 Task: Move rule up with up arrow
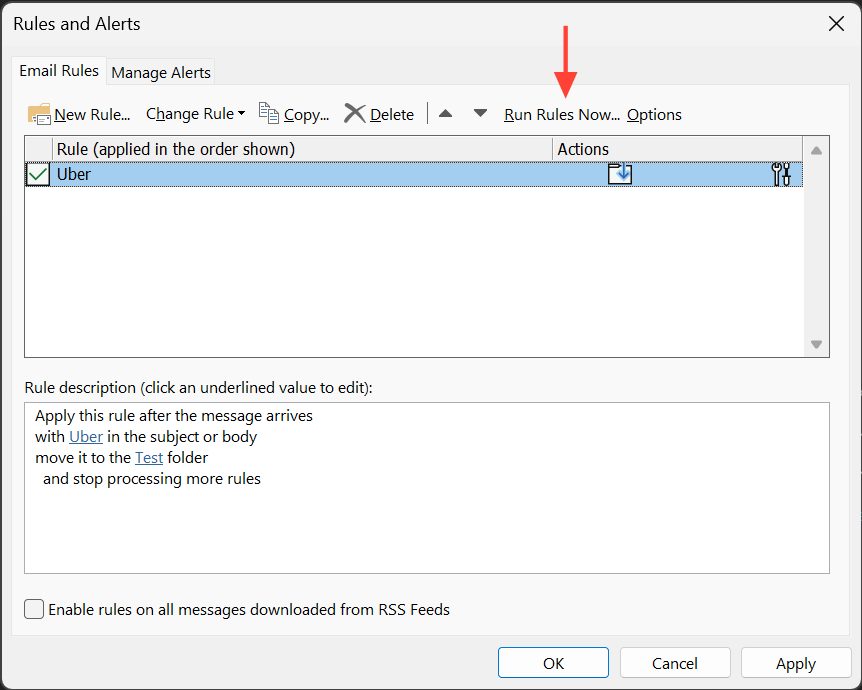[446, 114]
